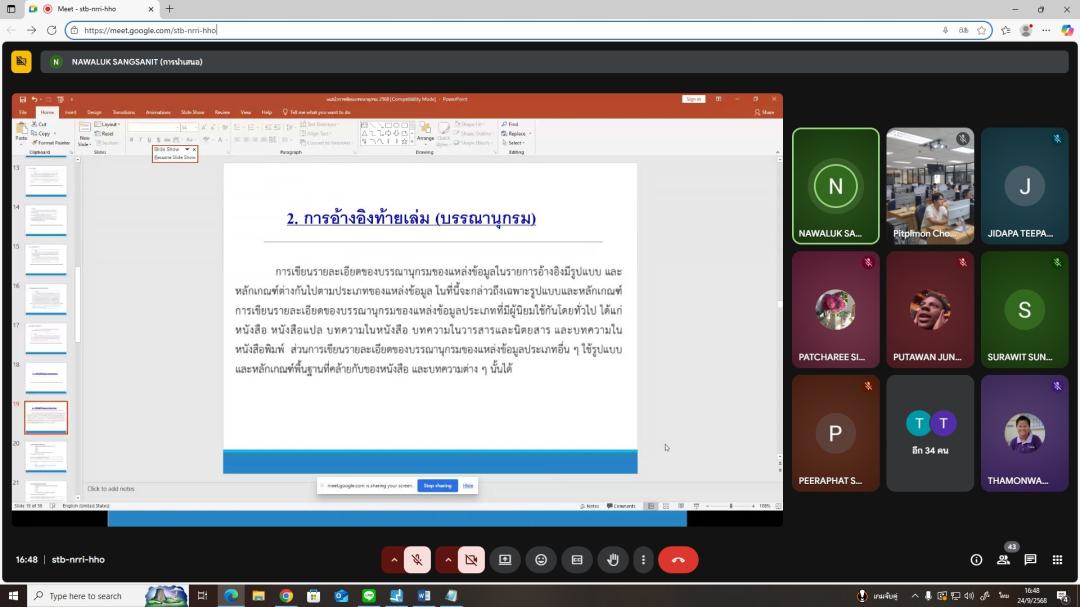The image size is (1080, 607).
Task: Open more options three-dot menu
Action: click(643, 560)
